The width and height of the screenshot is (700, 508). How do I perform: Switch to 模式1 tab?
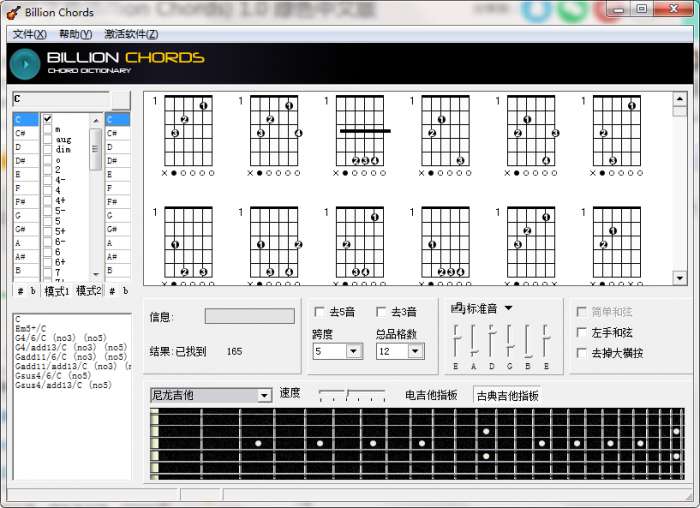click(x=57, y=291)
